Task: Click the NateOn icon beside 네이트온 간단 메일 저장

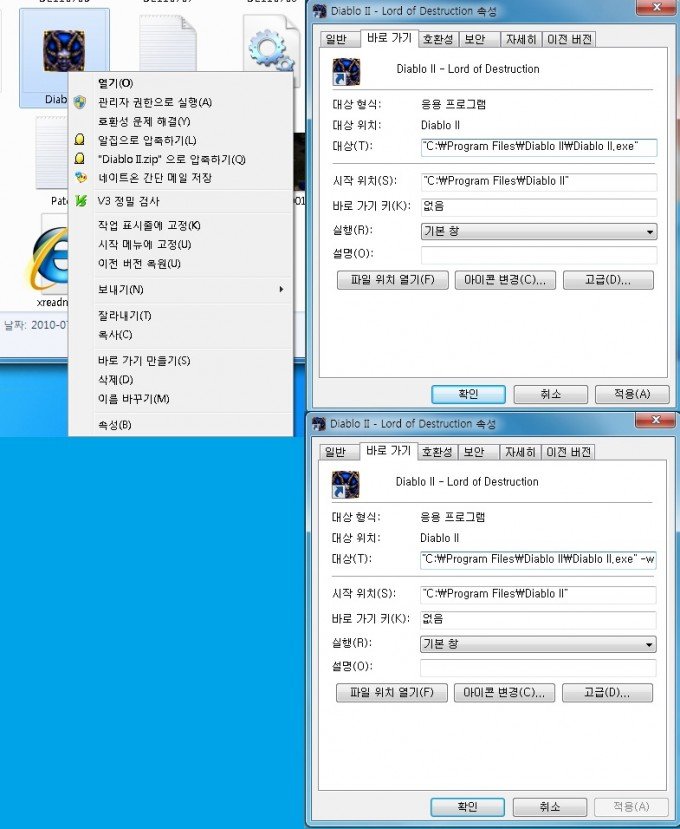Action: 80,178
